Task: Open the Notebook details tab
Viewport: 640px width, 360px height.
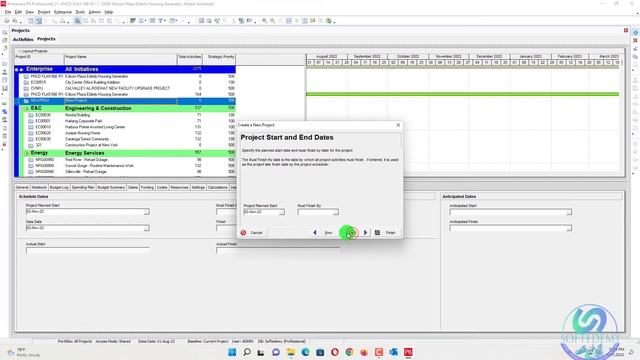Action: (39, 187)
